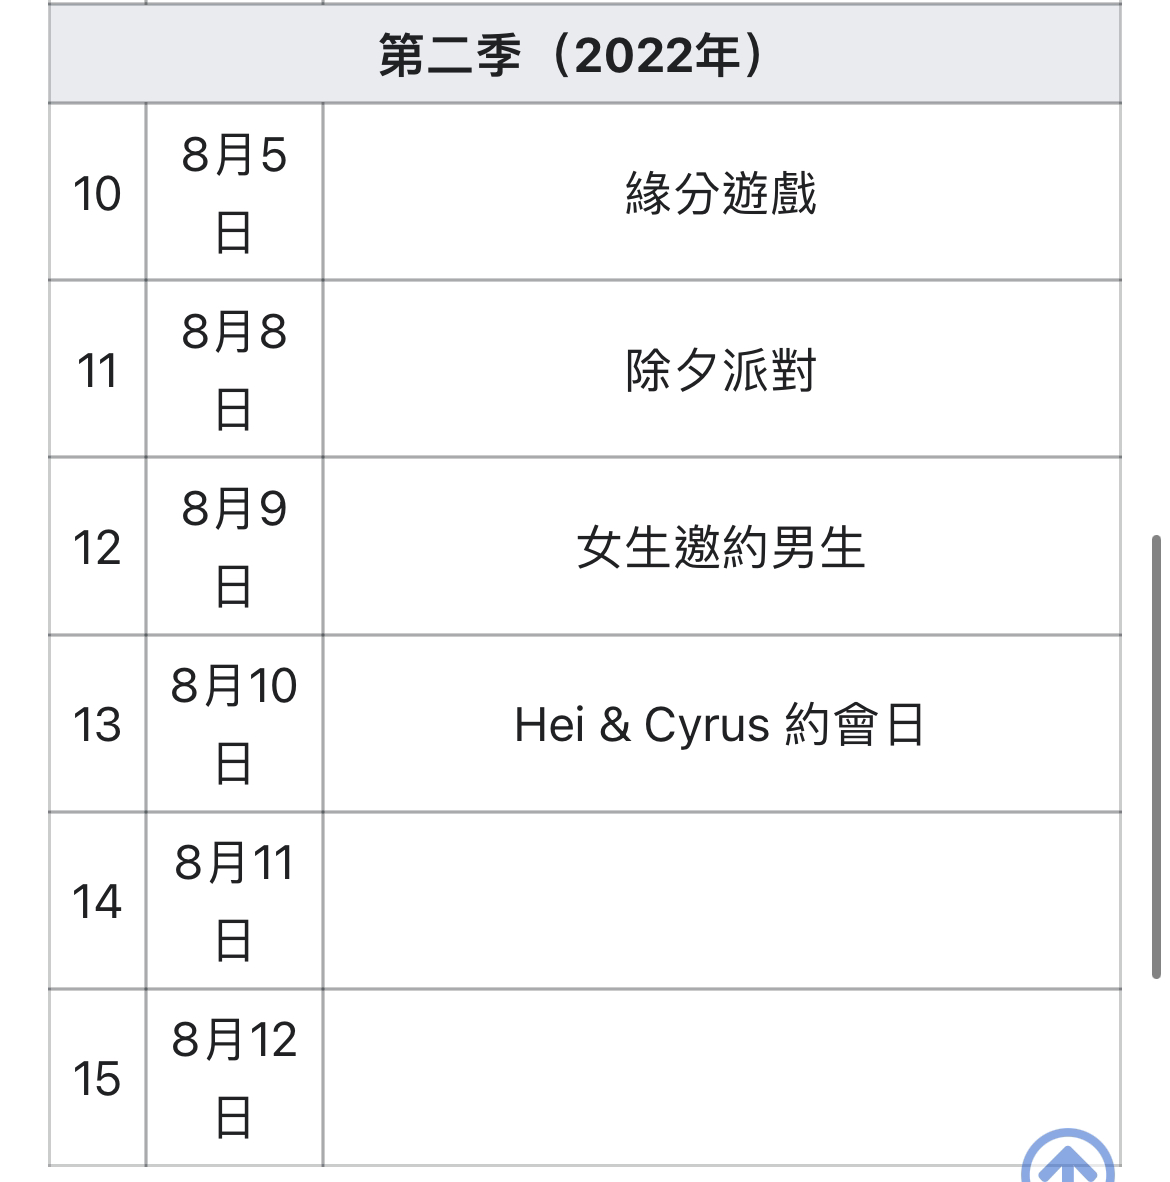This screenshot has width=1170, height=1182.
Task: Click empty title cell of episode 14
Action: [x=722, y=901]
